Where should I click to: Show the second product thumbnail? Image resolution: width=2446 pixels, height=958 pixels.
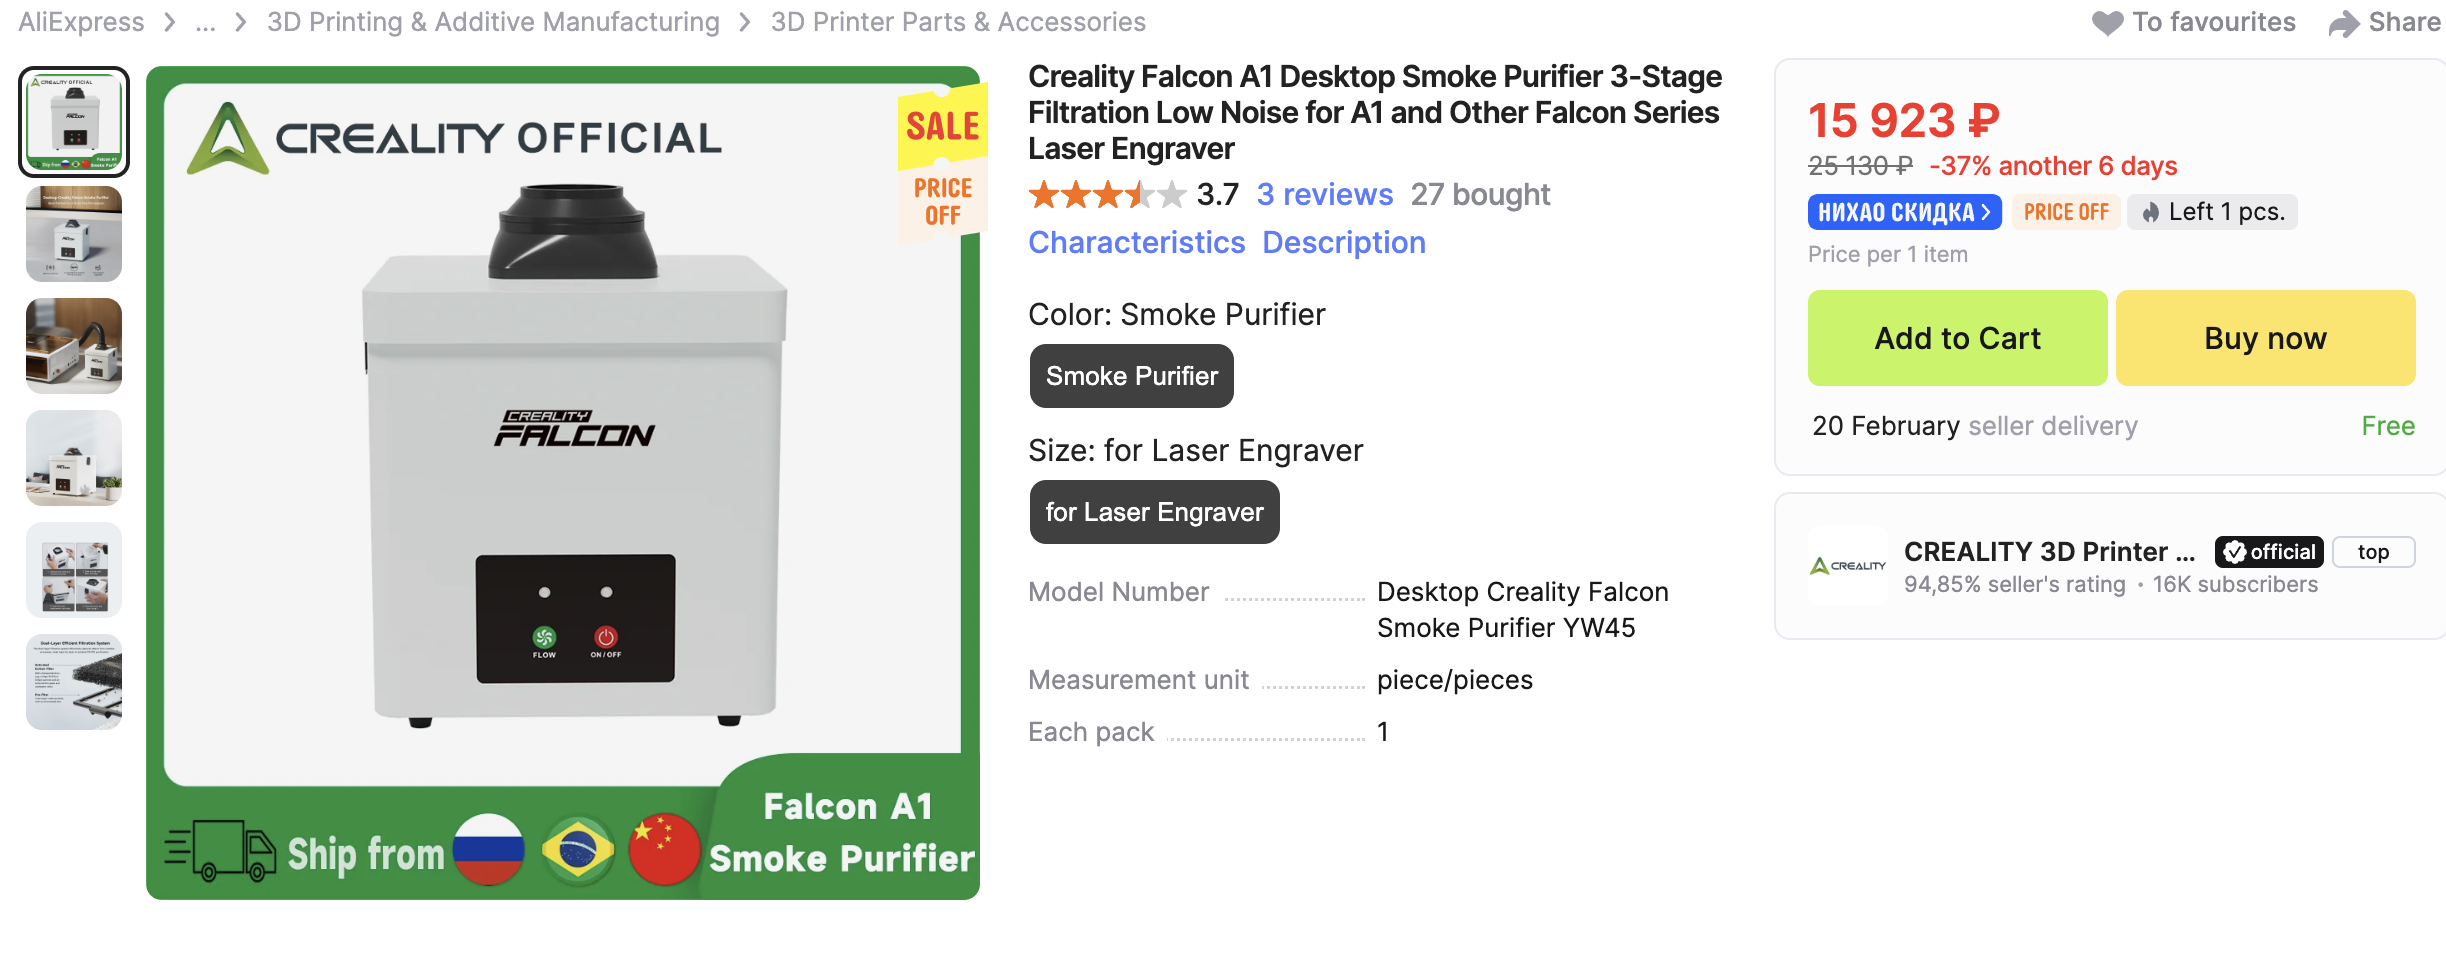pos(74,235)
